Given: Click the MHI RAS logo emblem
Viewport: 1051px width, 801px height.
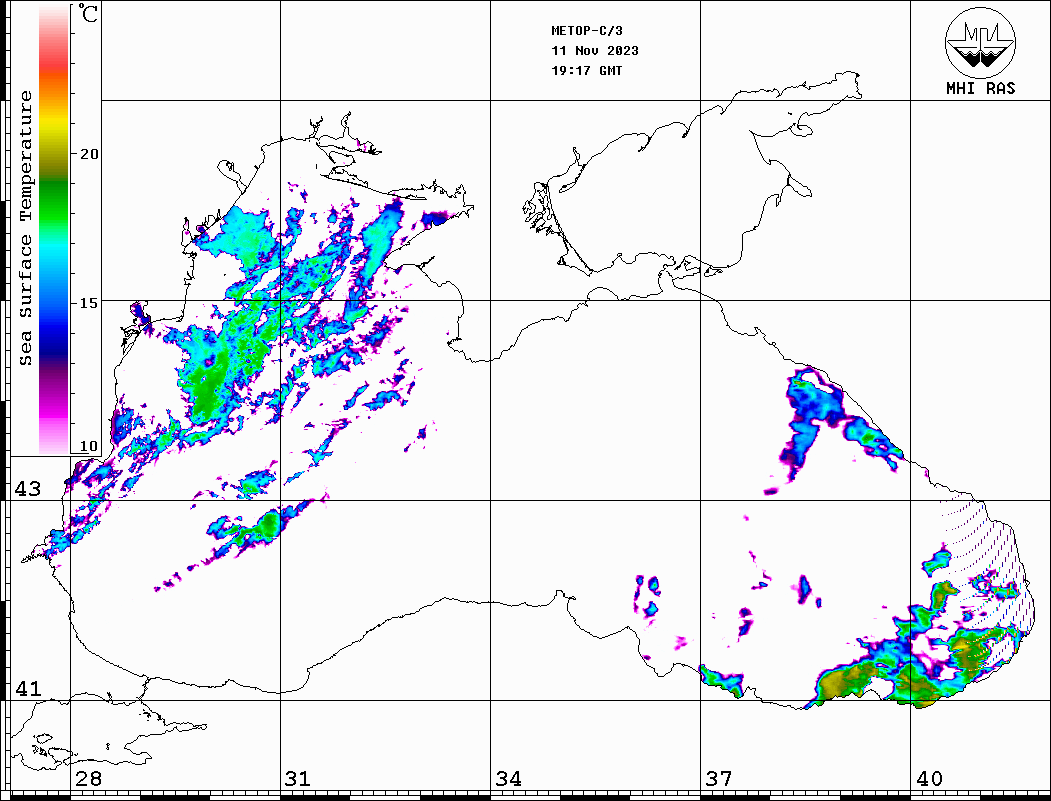Looking at the screenshot, I should point(980,42).
